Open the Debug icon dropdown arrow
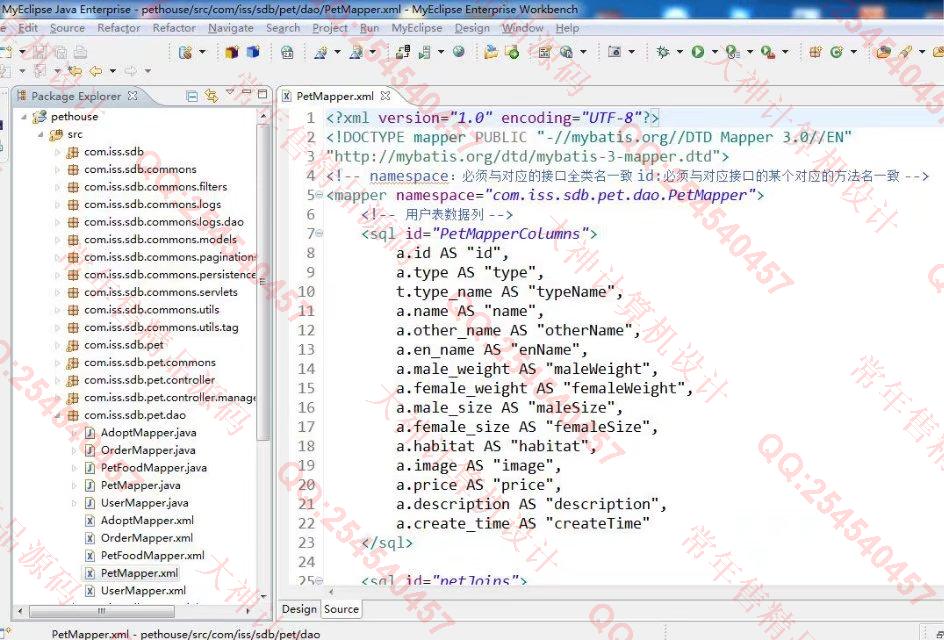 [x=680, y=52]
